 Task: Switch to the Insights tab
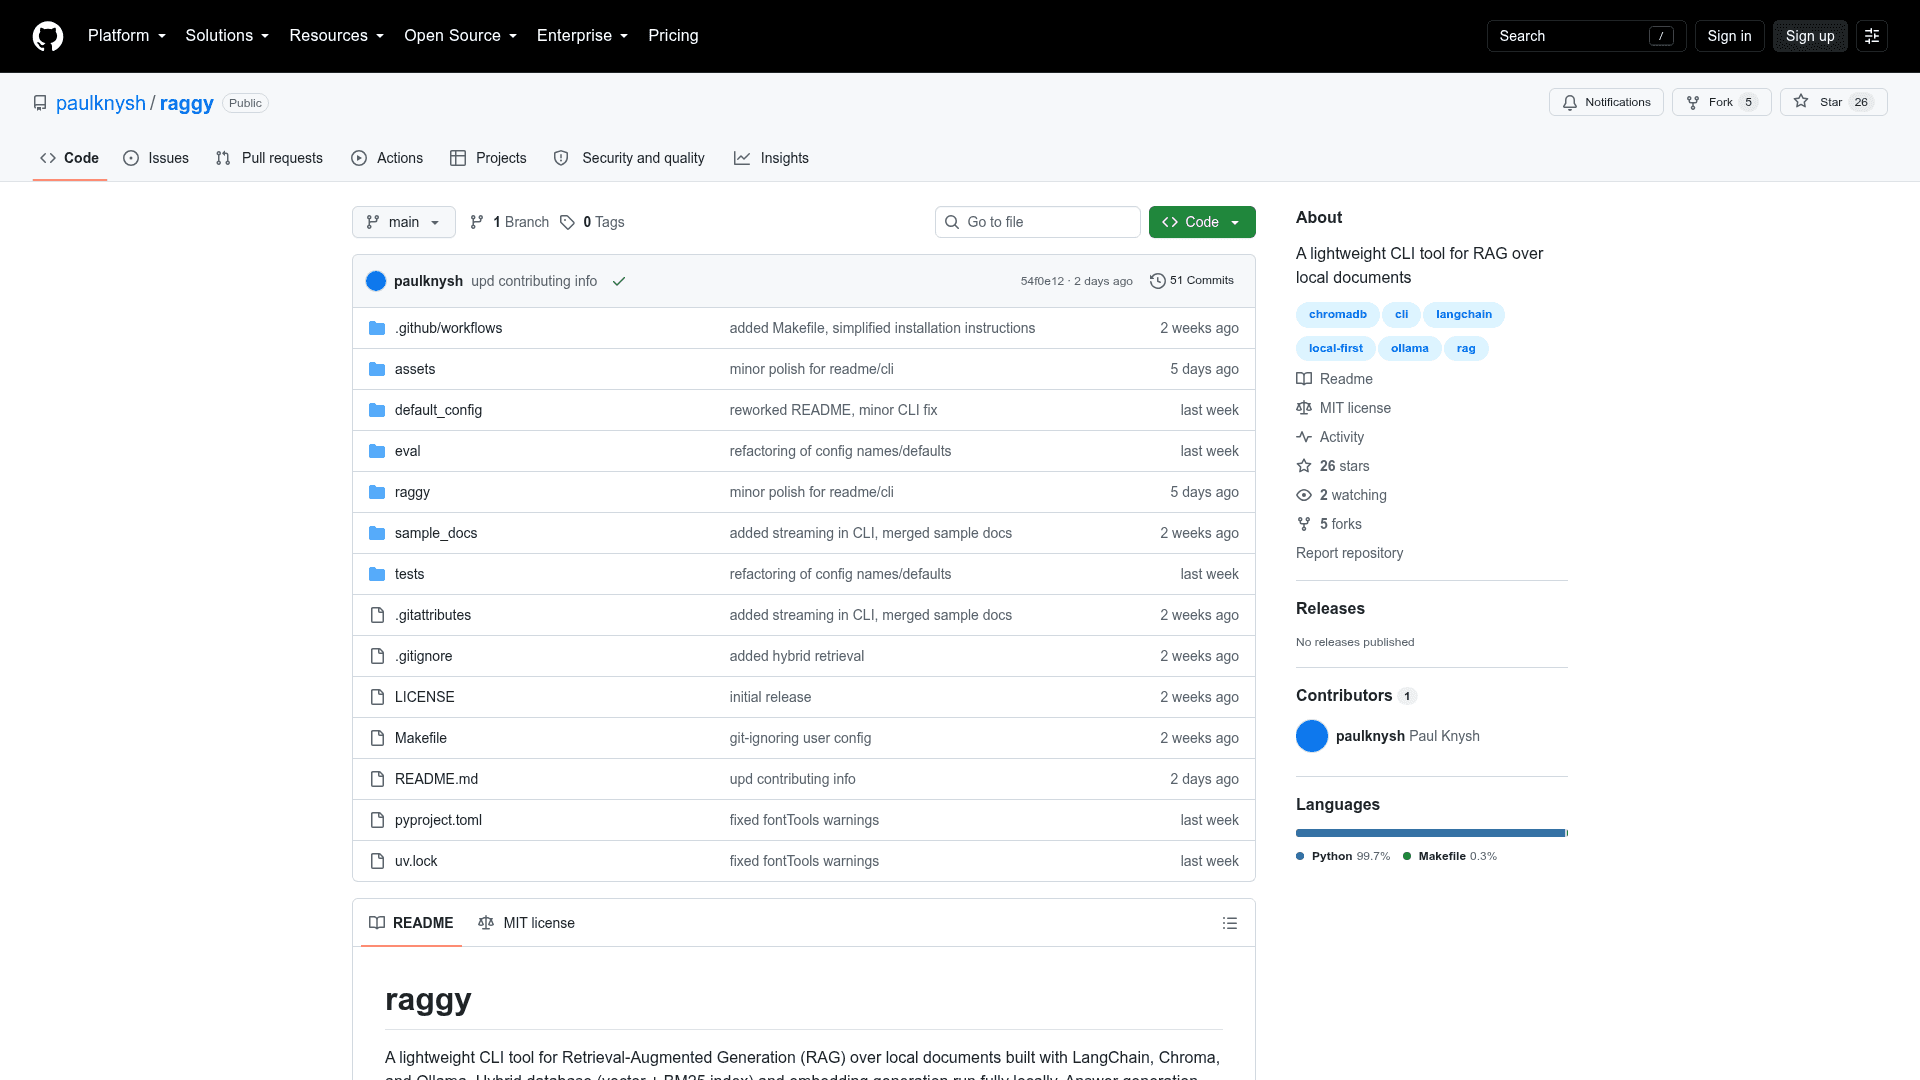point(771,158)
